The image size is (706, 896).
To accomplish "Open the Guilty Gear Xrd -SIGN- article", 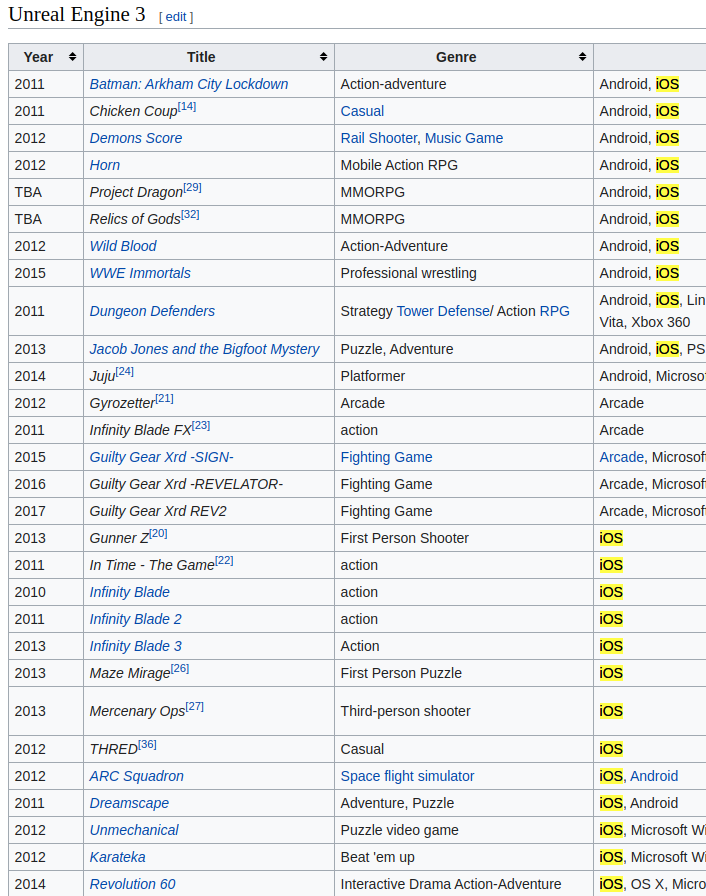I will 162,457.
